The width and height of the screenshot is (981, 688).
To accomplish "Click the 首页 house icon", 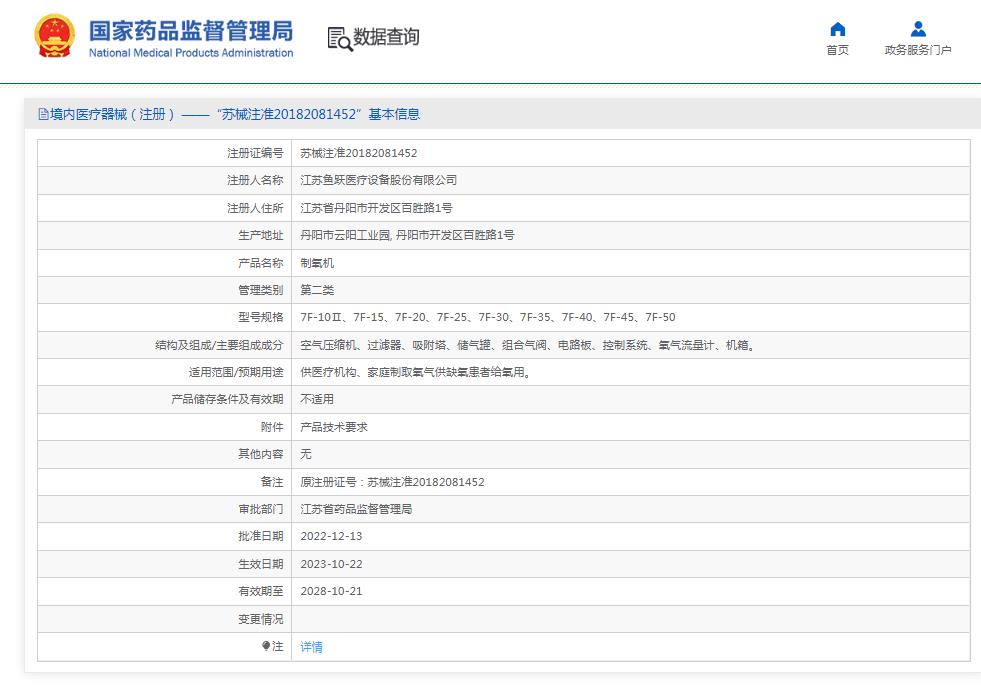I will point(837,29).
